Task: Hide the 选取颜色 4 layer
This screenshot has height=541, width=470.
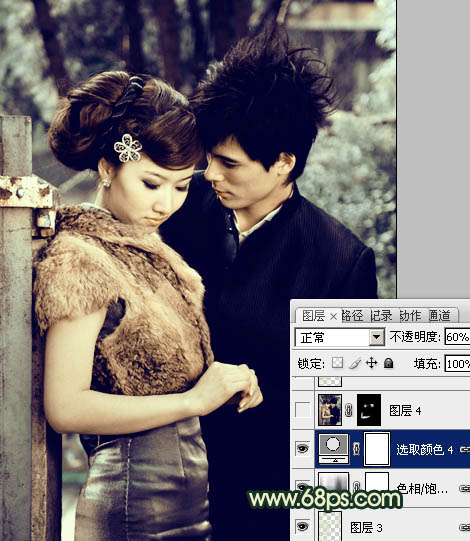Action: (303, 449)
